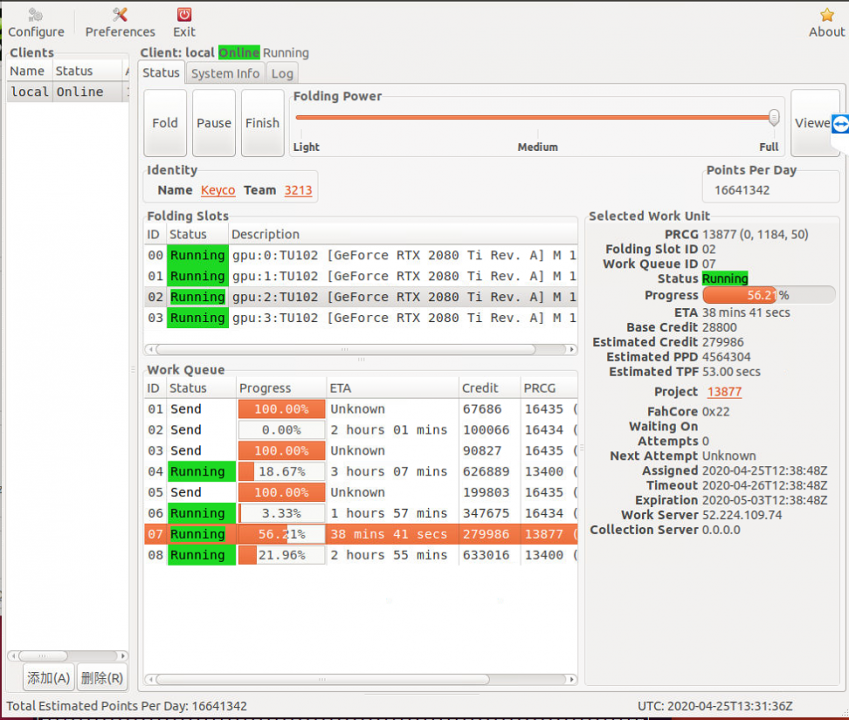Select work queue row 08 at 21.96%

(361, 555)
